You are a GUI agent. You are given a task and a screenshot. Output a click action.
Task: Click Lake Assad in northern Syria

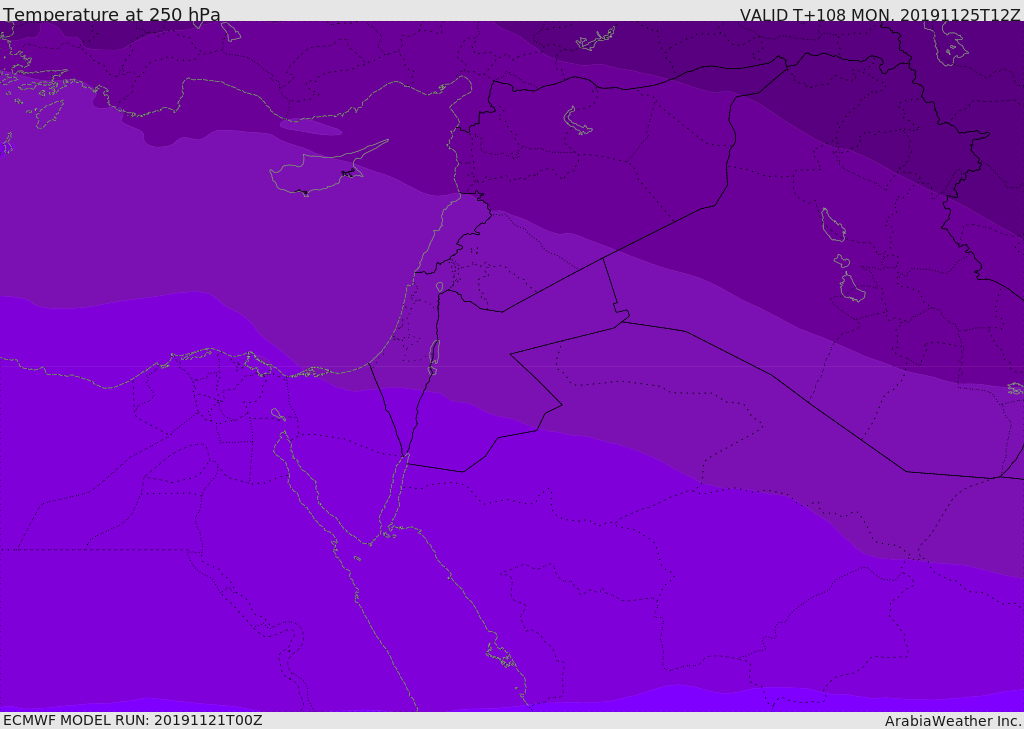pyautogui.click(x=577, y=121)
